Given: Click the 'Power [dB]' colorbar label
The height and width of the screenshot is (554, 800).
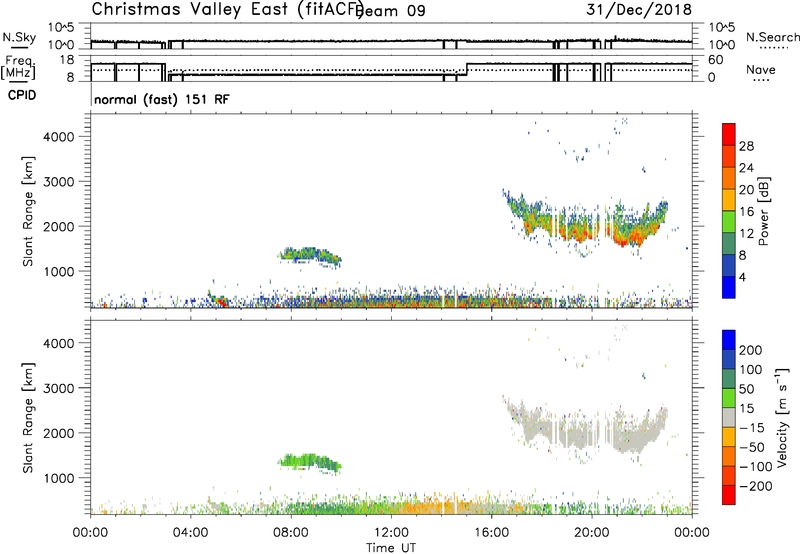Looking at the screenshot, I should point(764,211).
